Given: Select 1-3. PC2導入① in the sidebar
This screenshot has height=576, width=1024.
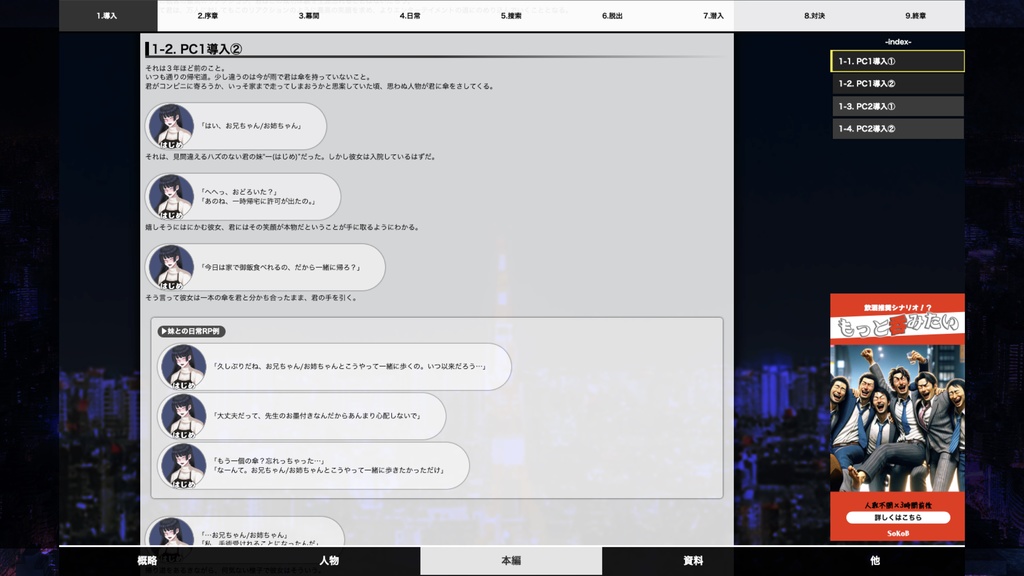Looking at the screenshot, I should click(x=896, y=107).
